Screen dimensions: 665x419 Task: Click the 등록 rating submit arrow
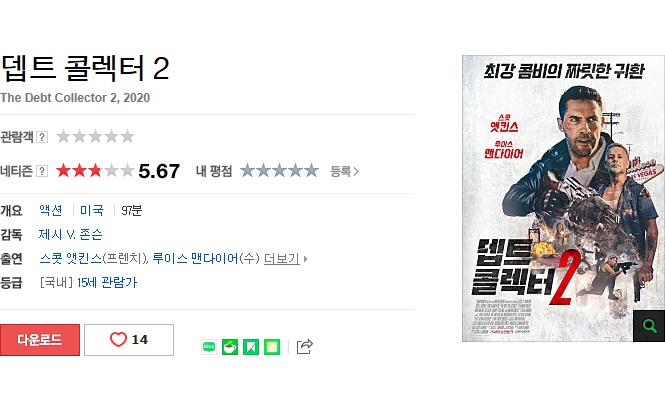[x=344, y=171]
